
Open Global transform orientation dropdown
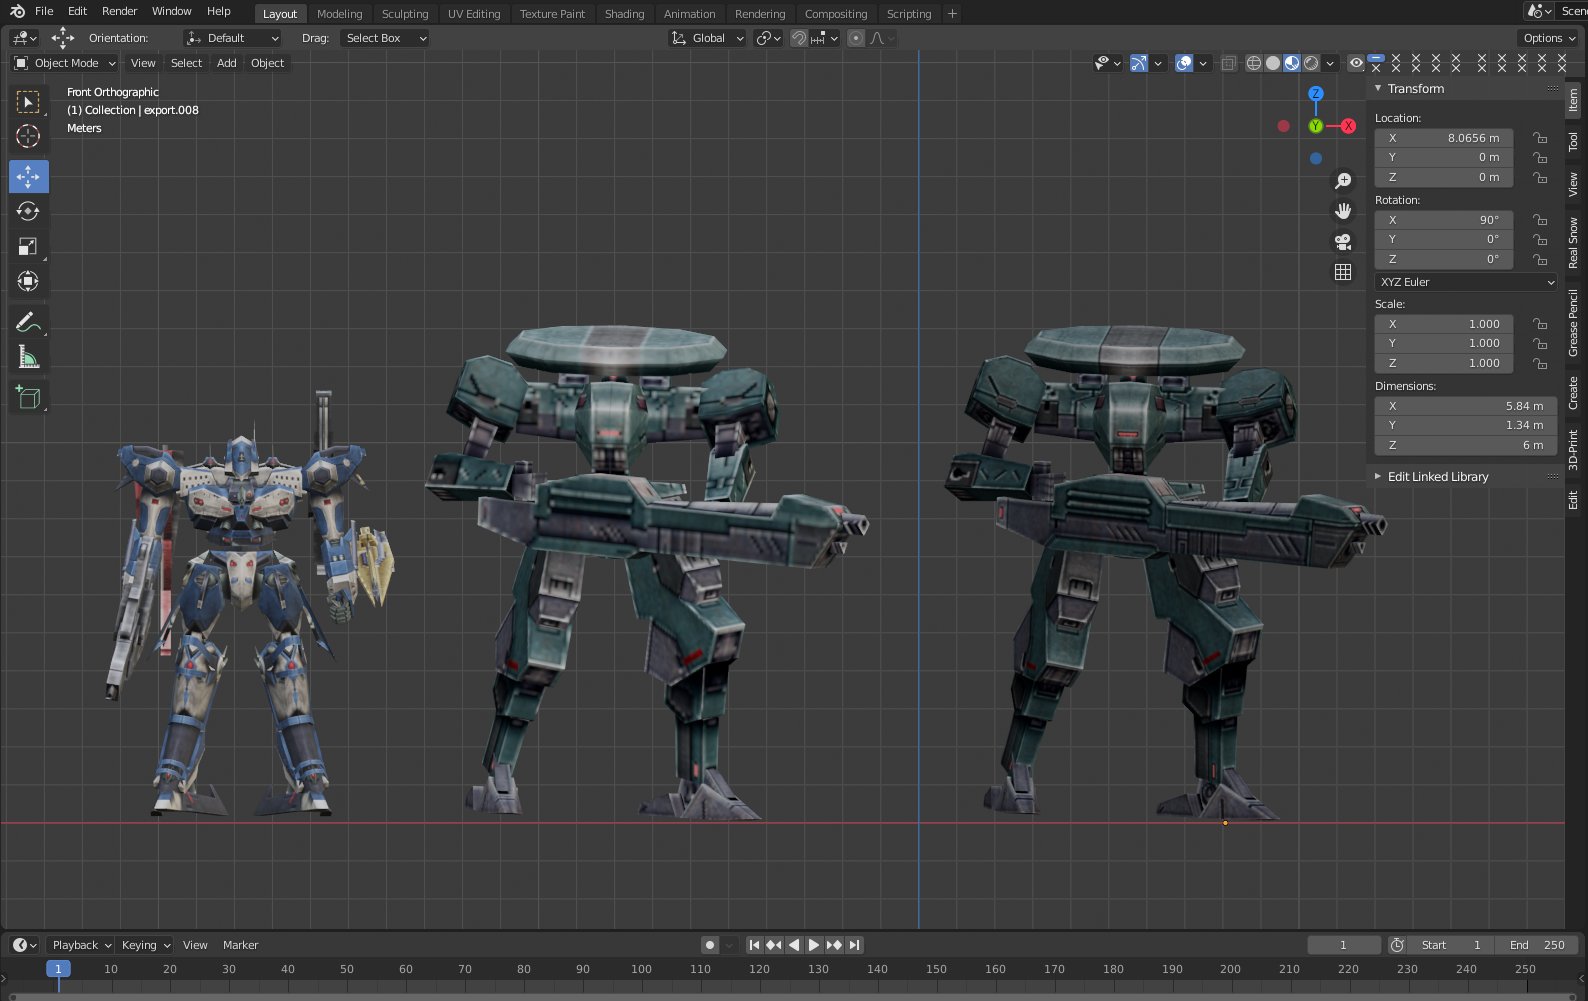tap(707, 38)
